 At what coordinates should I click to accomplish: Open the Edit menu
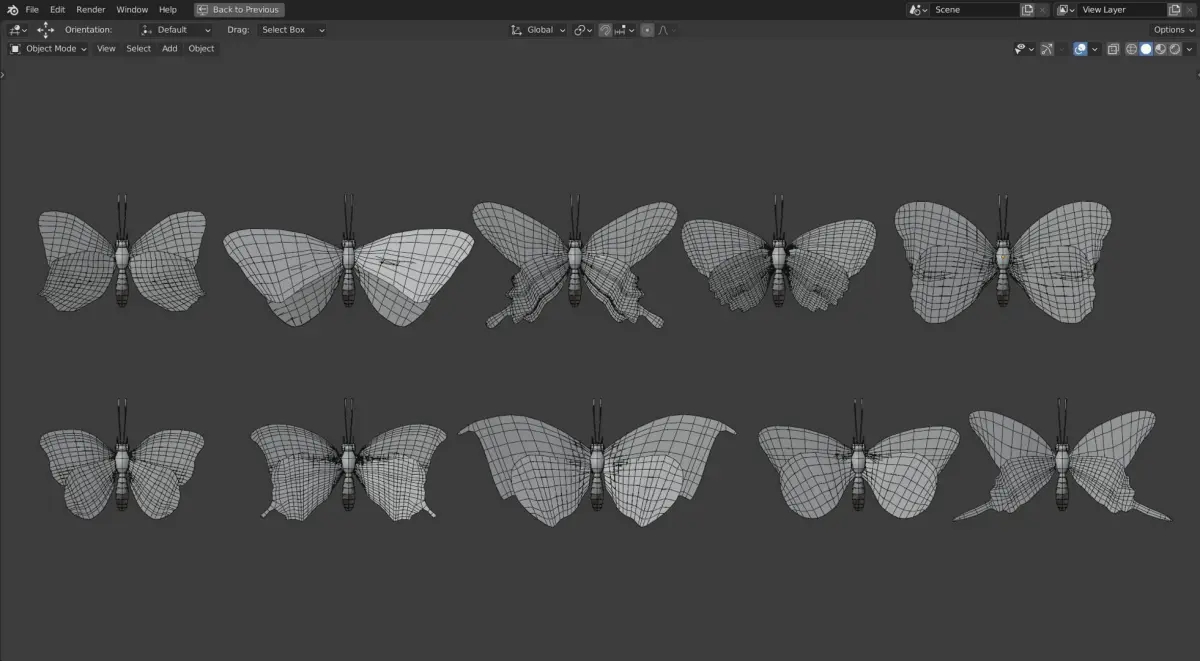tap(57, 10)
